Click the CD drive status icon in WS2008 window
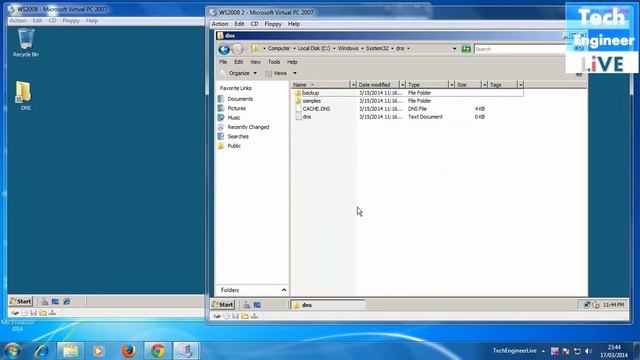 (x=24, y=313)
